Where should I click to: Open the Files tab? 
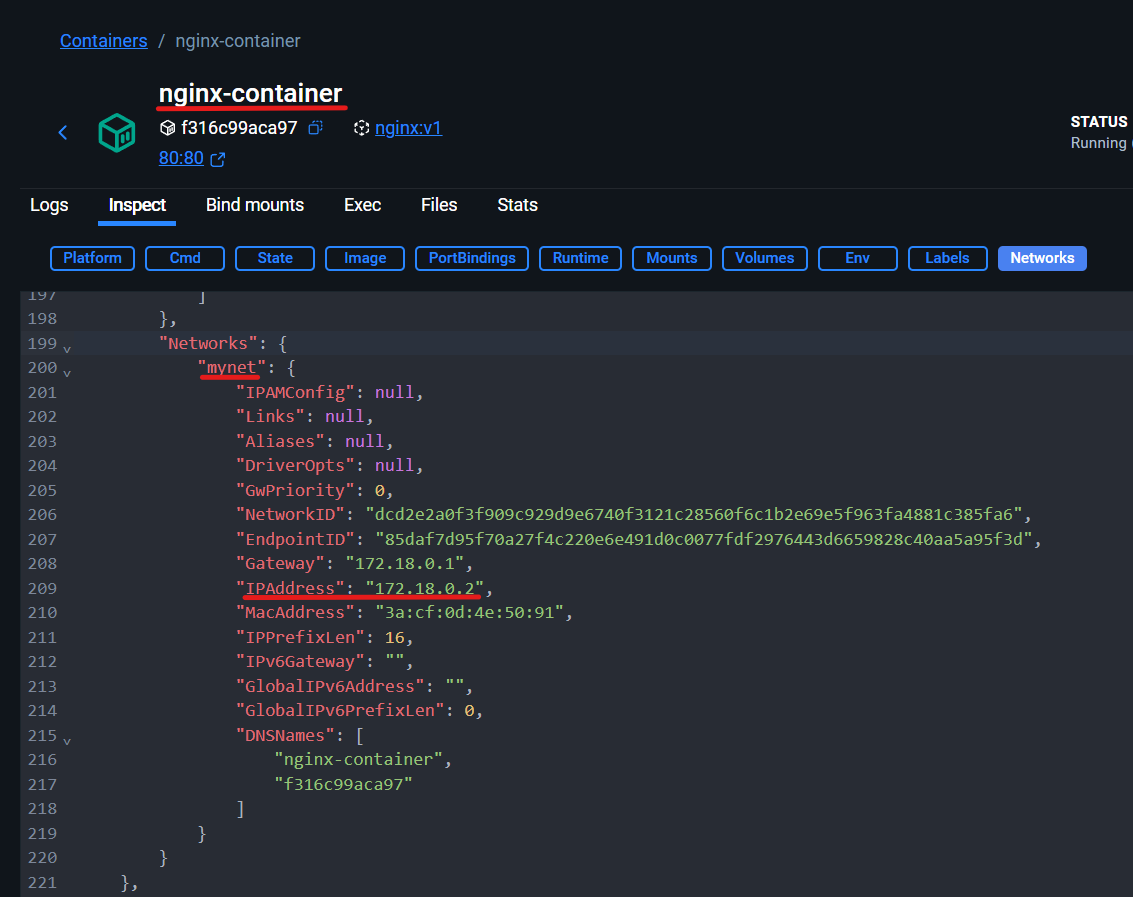pos(439,205)
